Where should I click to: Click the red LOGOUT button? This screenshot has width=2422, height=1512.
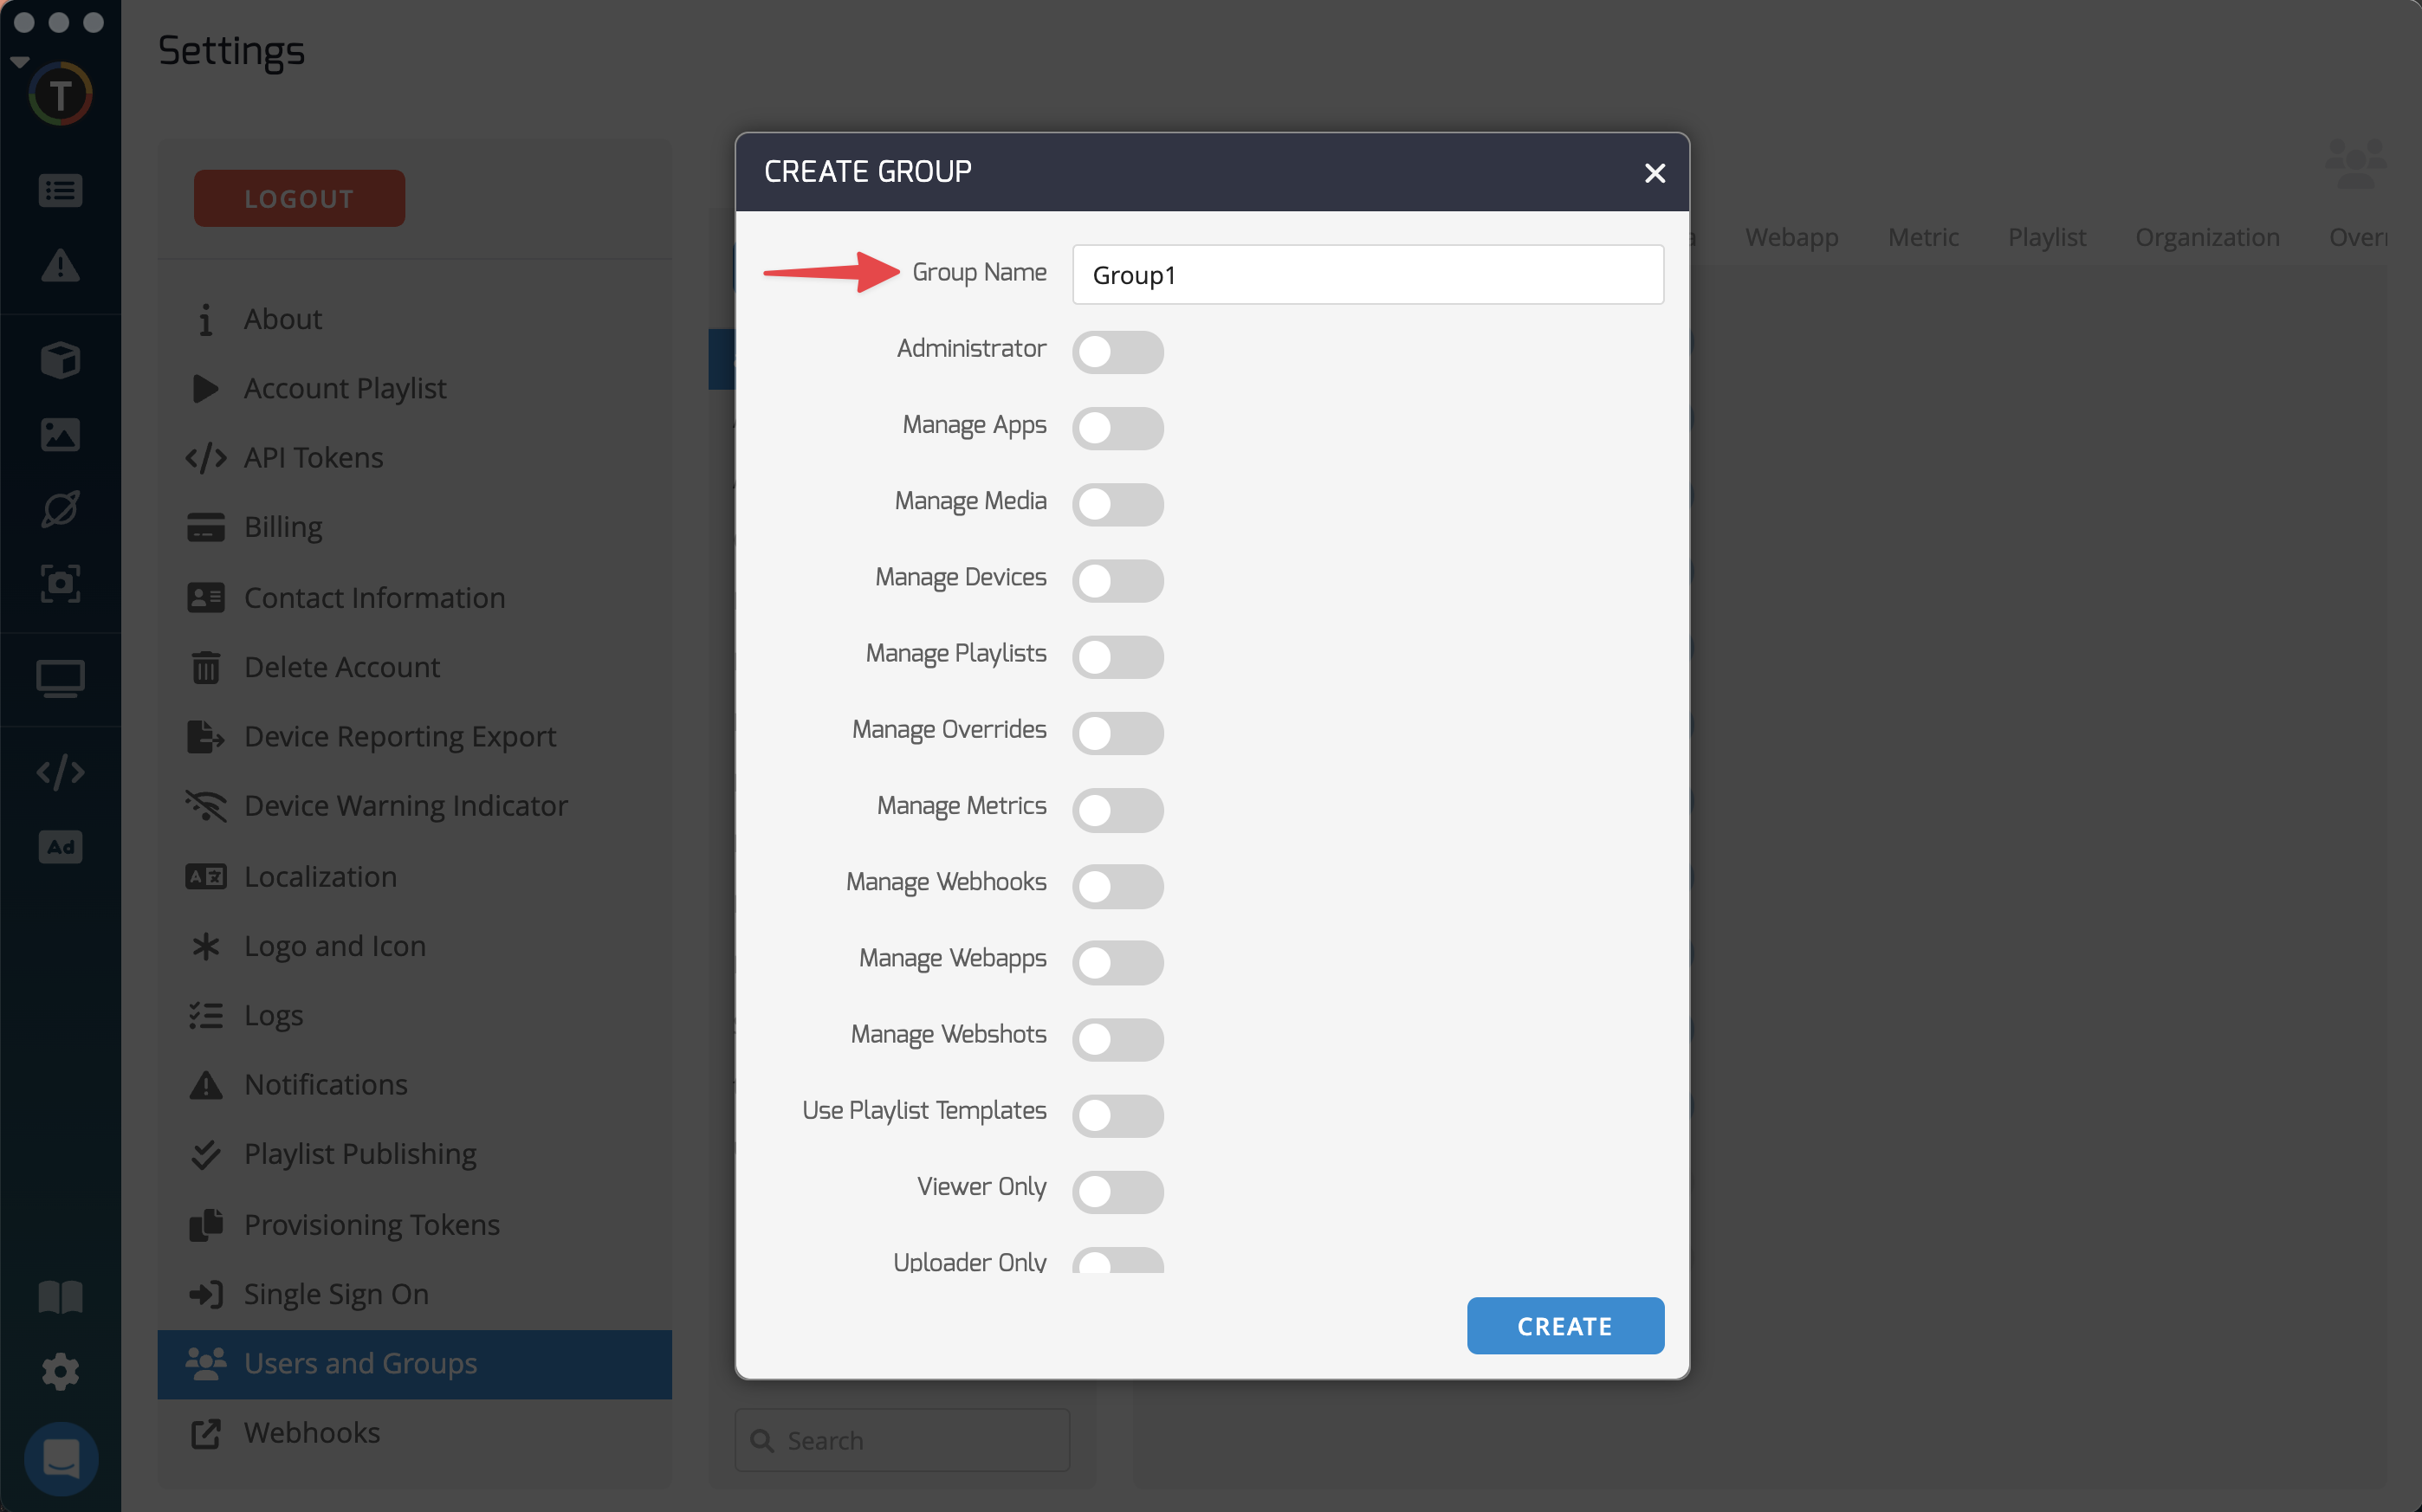(x=299, y=198)
